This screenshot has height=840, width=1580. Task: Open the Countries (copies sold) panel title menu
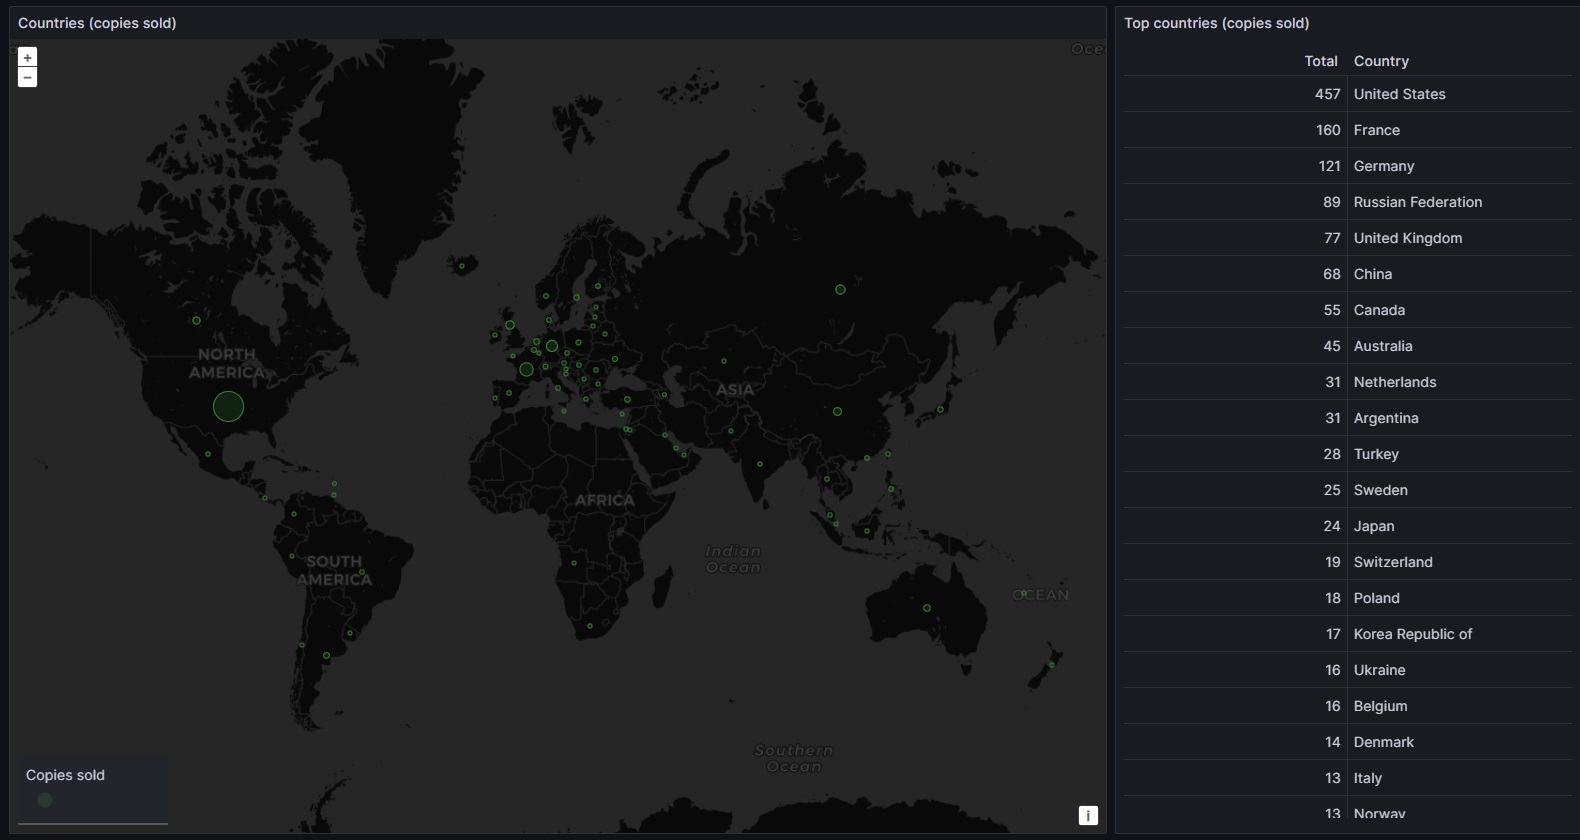click(97, 23)
